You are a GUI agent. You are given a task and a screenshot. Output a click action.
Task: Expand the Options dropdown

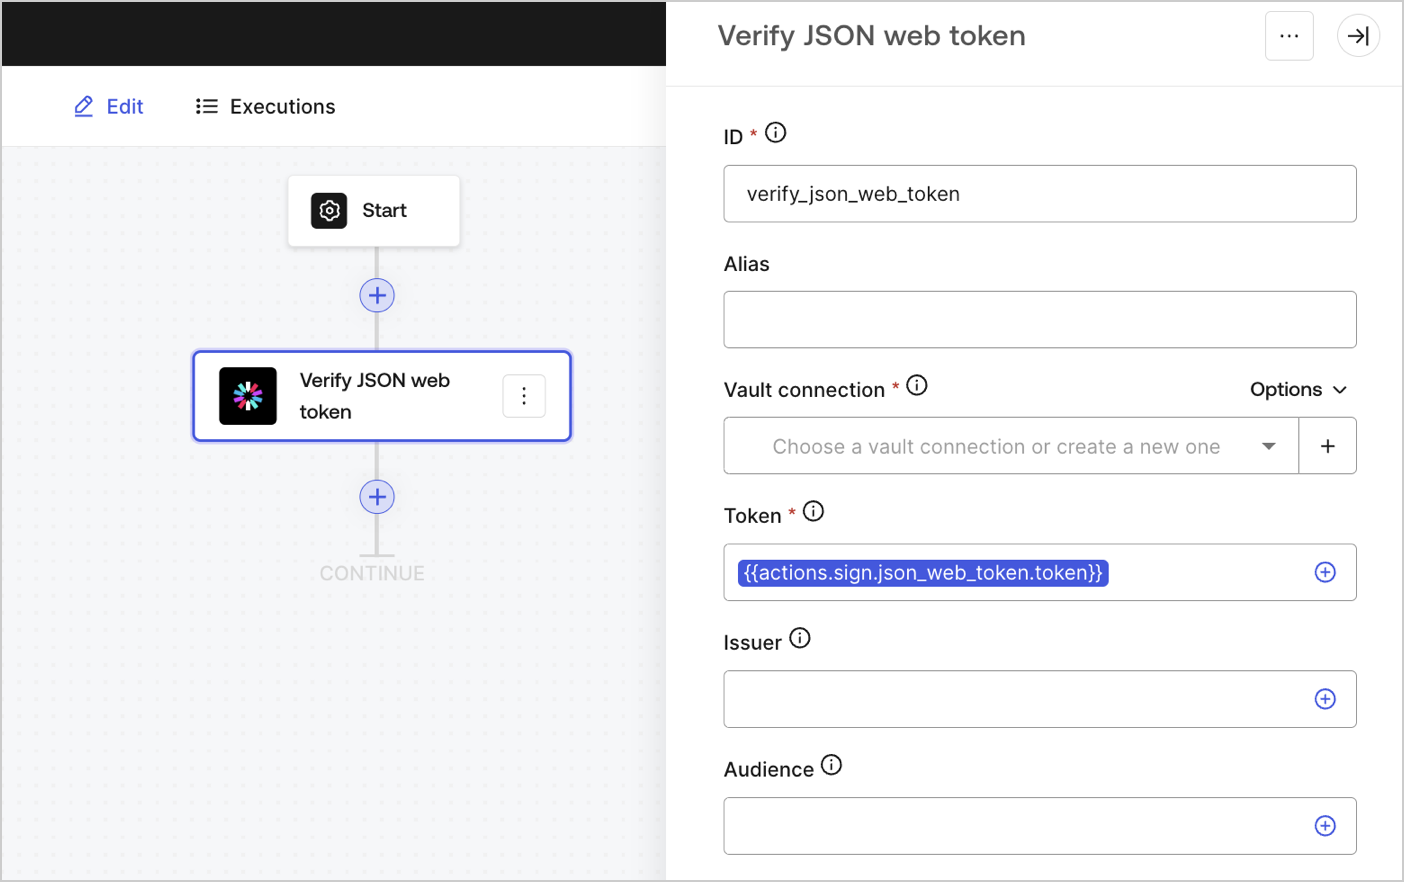click(1299, 389)
